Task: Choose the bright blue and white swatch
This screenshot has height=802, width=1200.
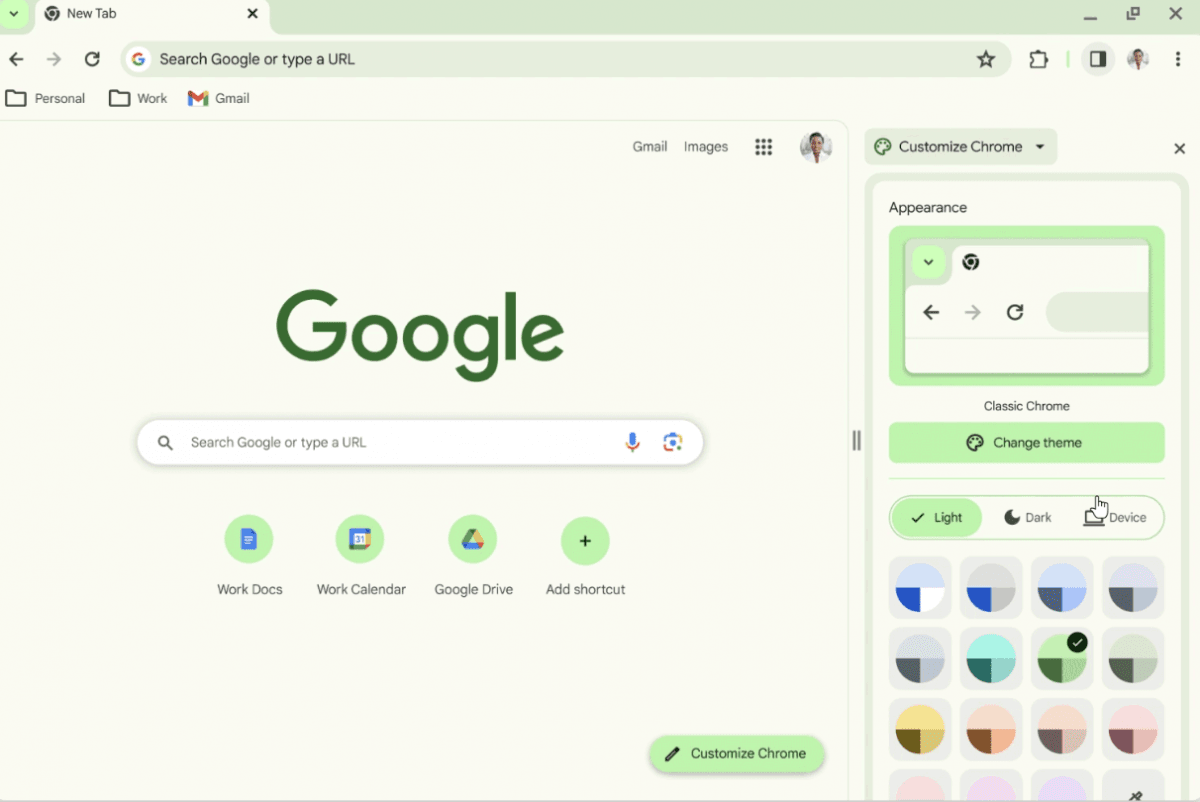Action: (921, 588)
